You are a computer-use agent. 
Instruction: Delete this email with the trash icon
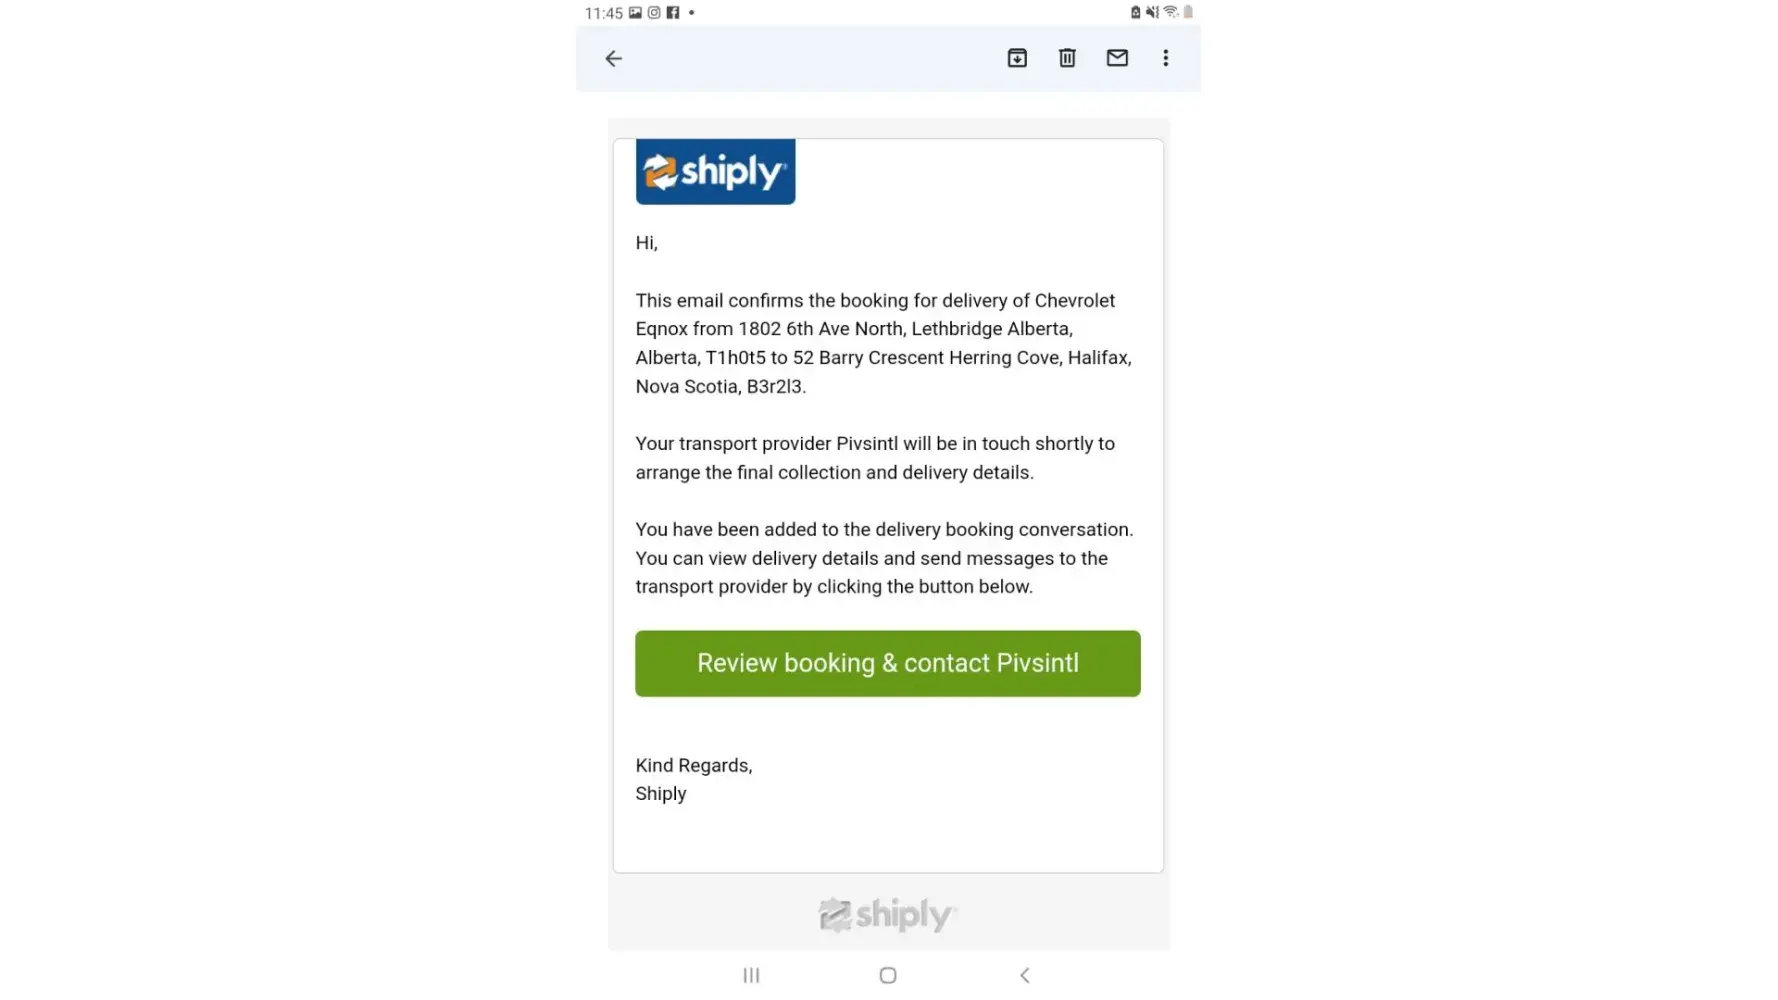point(1067,58)
